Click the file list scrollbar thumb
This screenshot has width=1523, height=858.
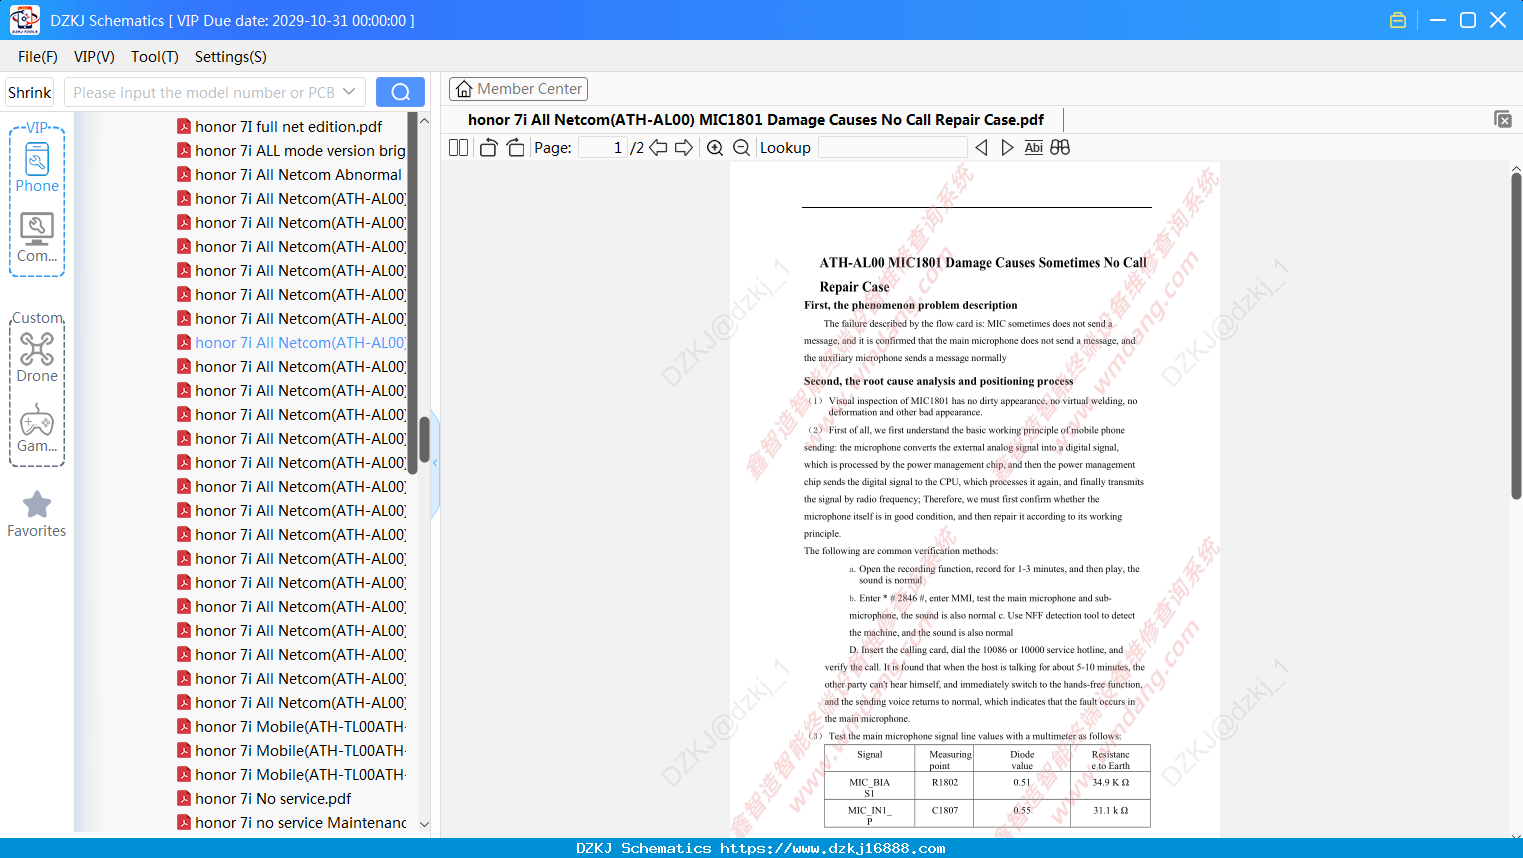424,438
